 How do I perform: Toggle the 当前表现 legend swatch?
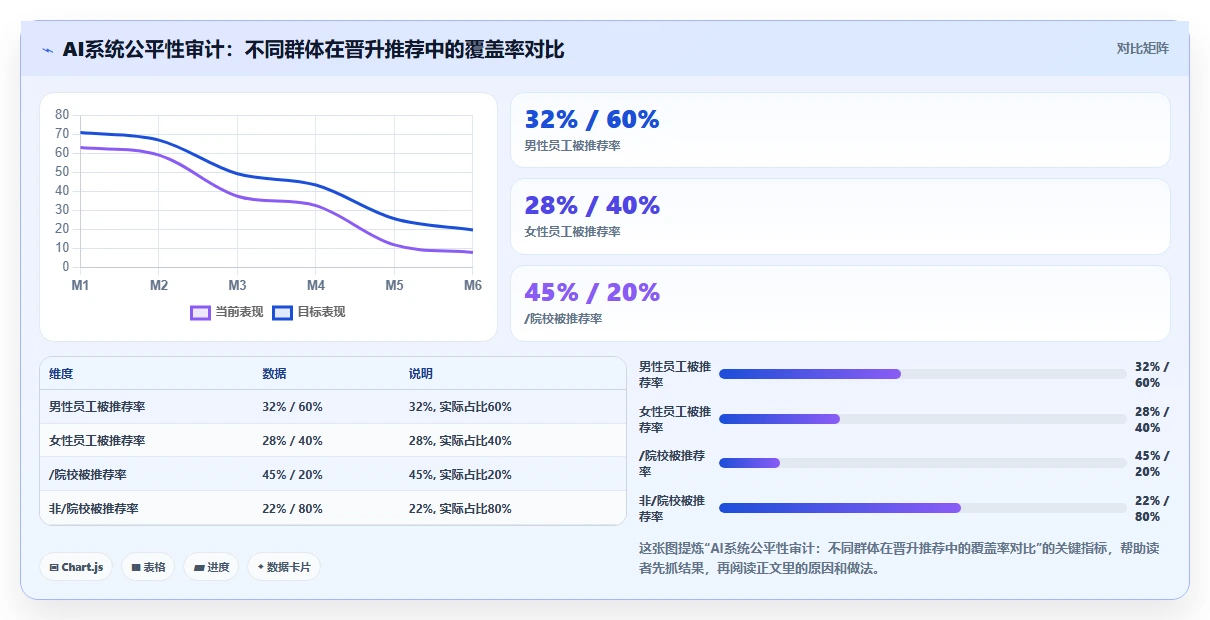tap(200, 312)
